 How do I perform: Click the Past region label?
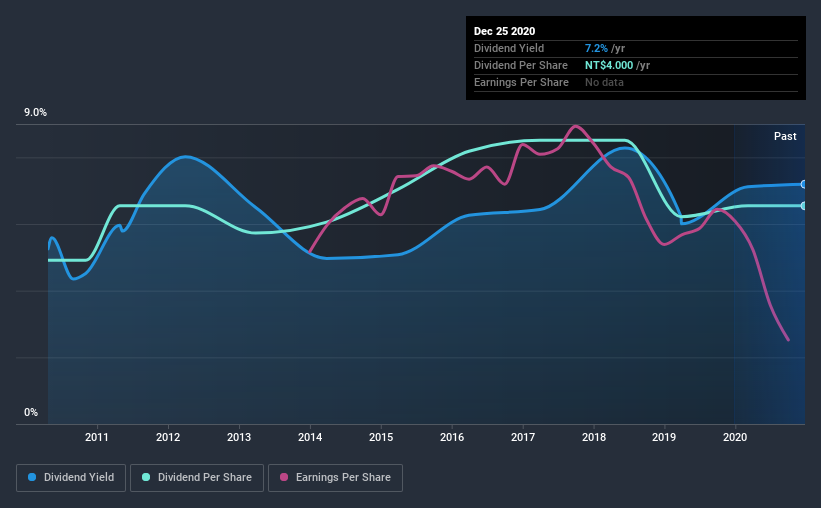[785, 136]
